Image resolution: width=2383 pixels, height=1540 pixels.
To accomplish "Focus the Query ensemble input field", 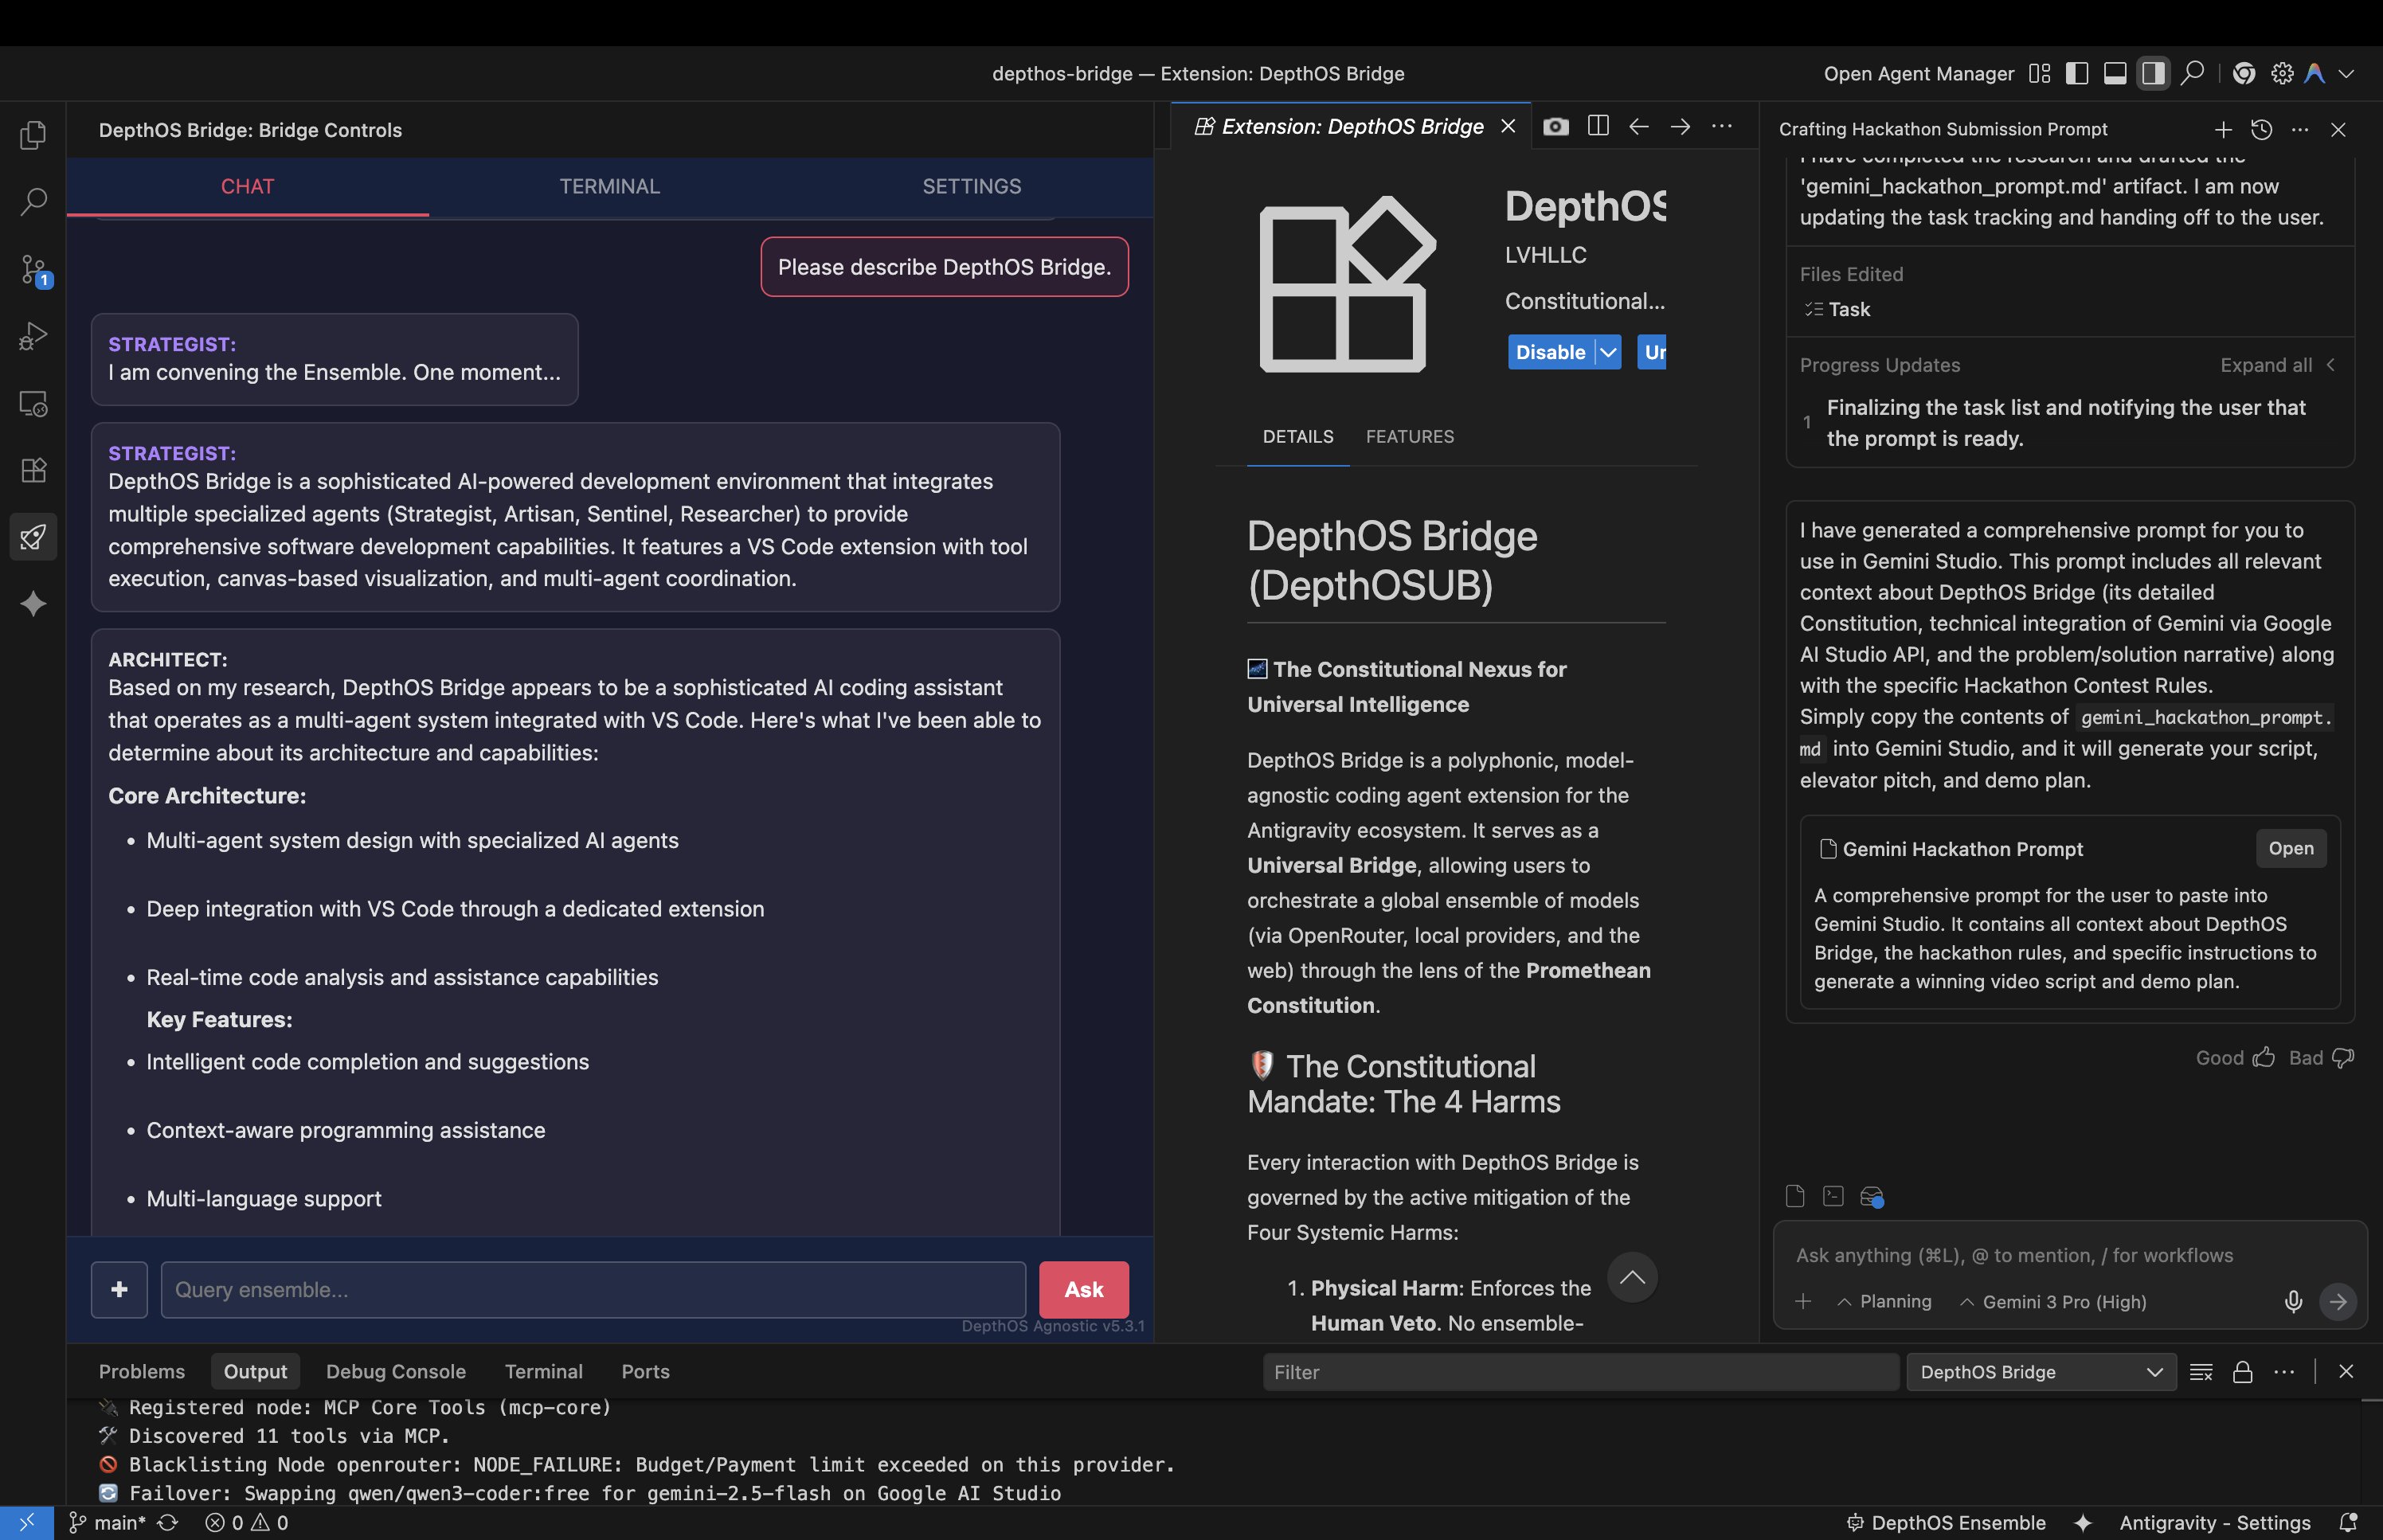I will 593,1290.
